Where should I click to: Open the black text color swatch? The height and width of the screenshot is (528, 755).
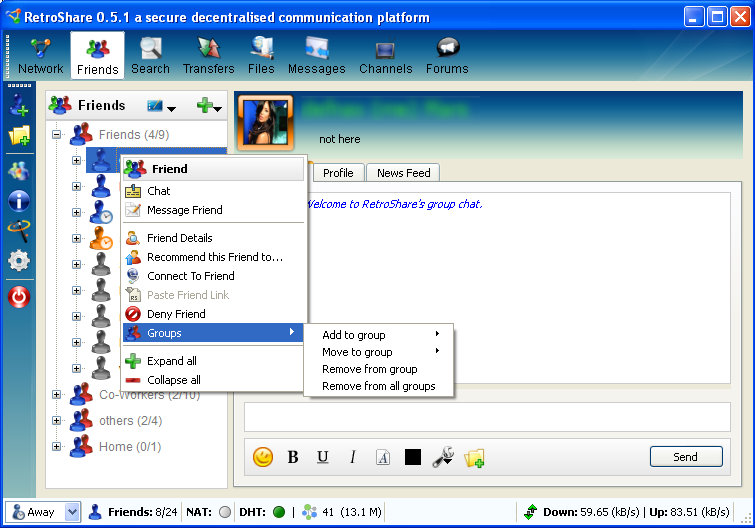point(412,457)
